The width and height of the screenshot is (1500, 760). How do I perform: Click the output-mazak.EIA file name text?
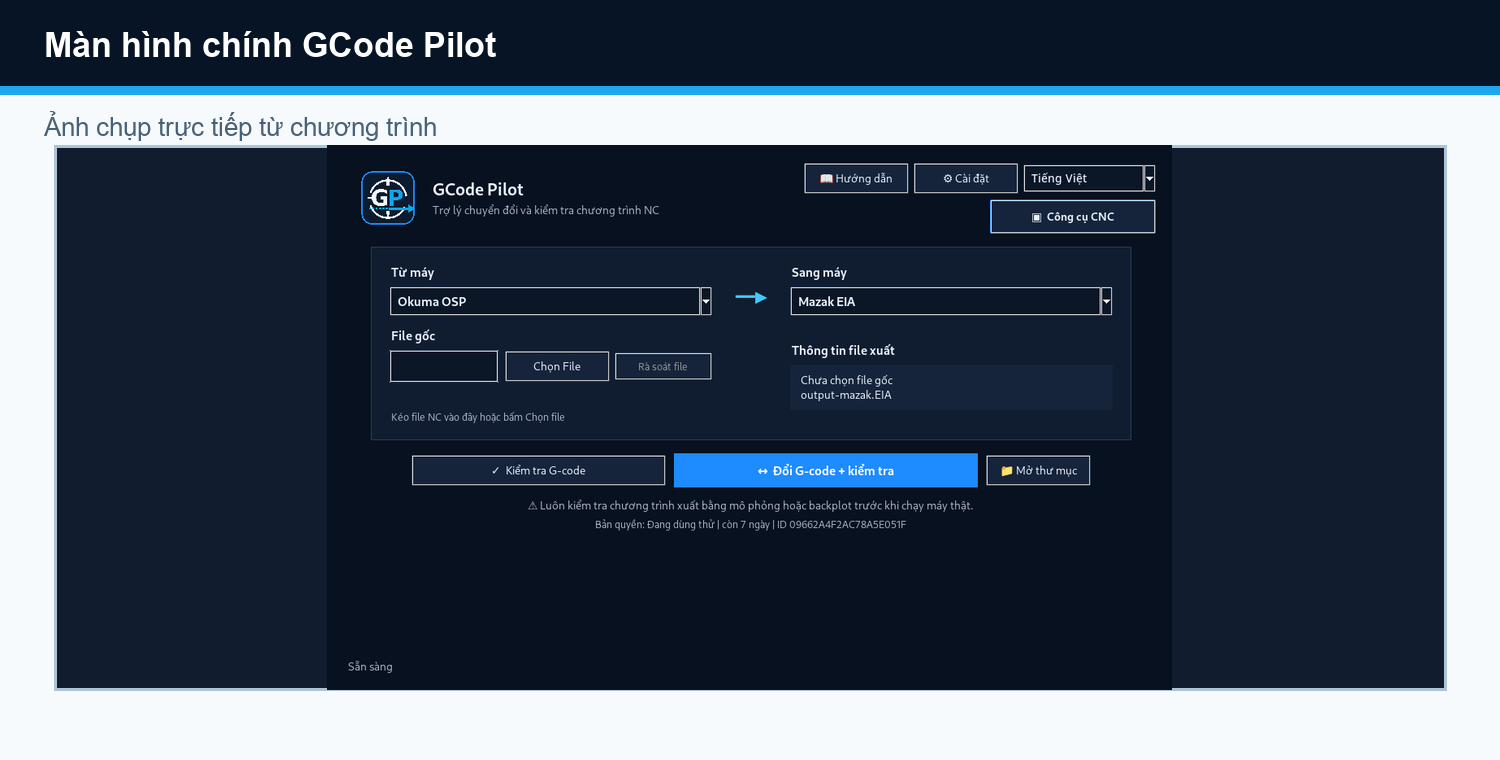[x=846, y=395]
